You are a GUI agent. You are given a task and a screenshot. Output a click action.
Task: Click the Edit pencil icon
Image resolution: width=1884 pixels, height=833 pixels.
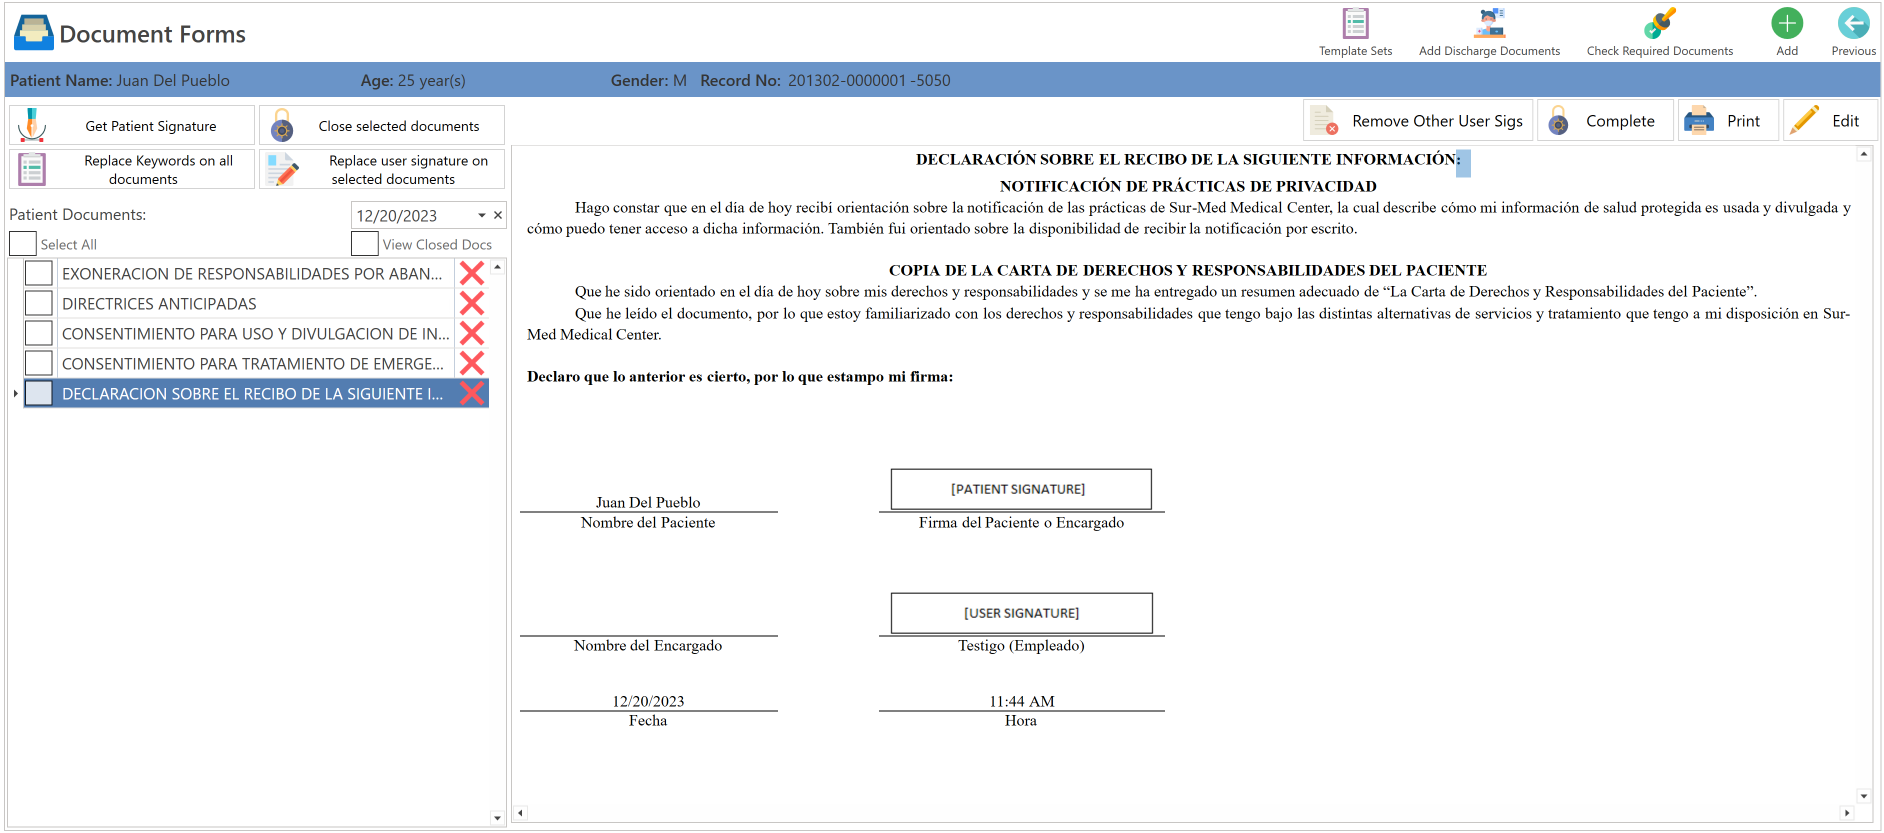point(1805,120)
